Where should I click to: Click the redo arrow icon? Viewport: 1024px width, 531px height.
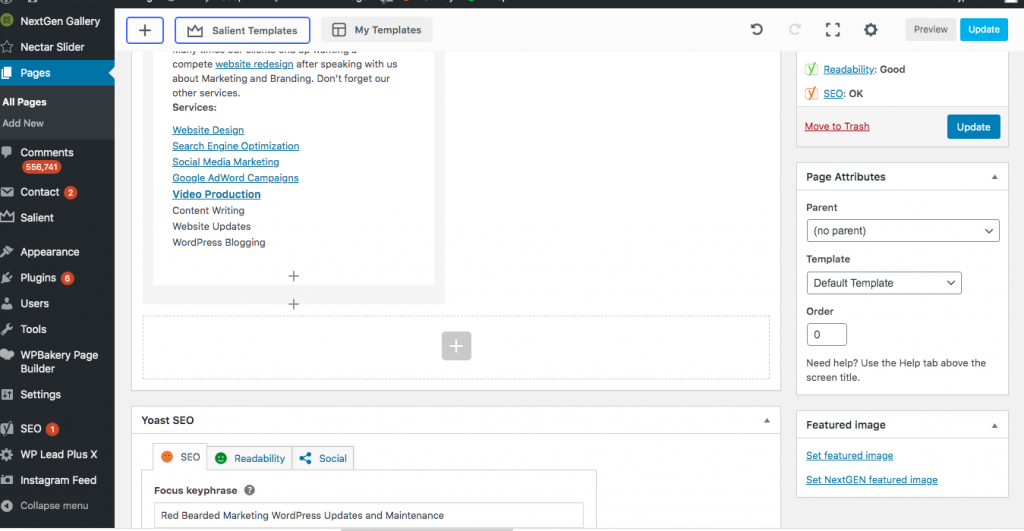794,29
